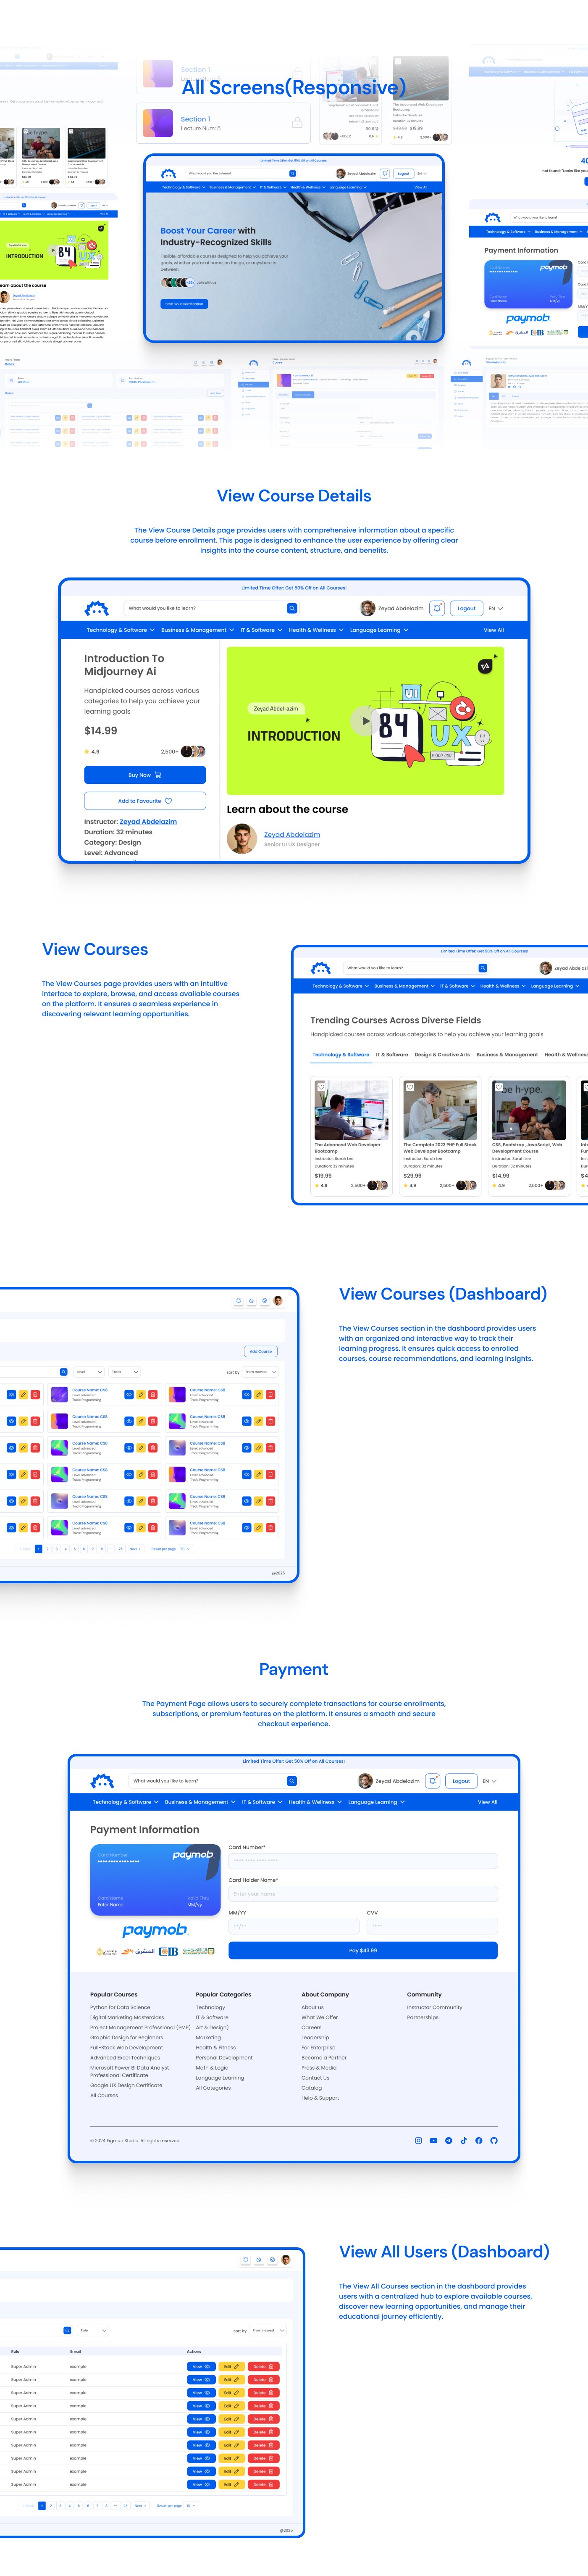Open Instructor Community footer link

click(435, 2007)
